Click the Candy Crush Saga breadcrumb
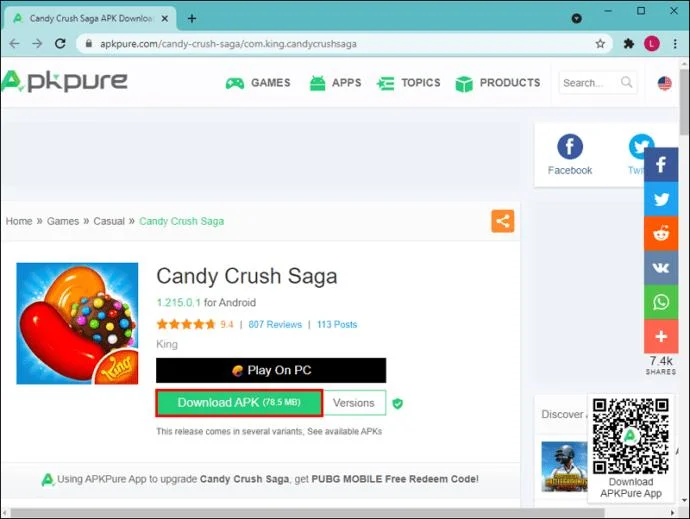Screen dimensions: 690x519 [182, 221]
